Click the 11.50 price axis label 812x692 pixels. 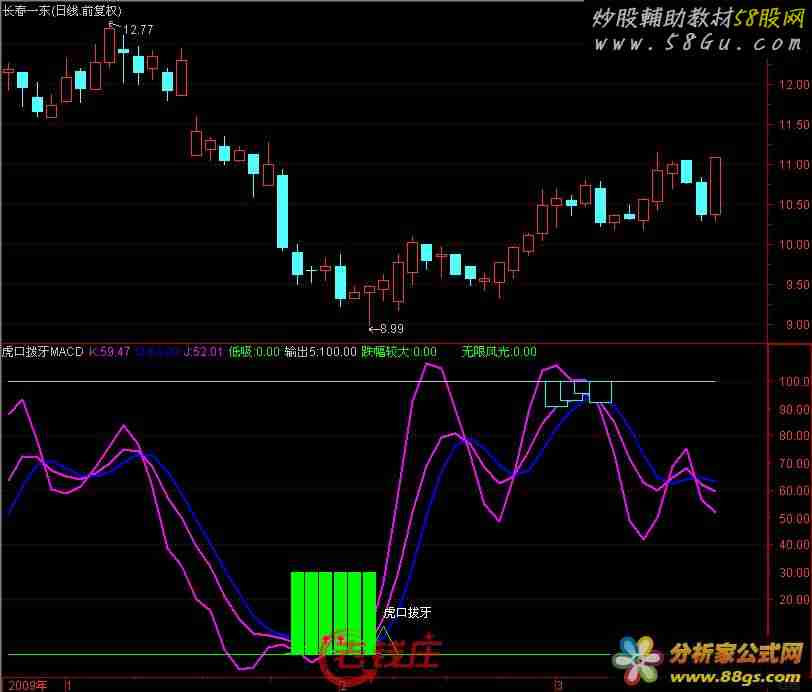pyautogui.click(x=794, y=124)
